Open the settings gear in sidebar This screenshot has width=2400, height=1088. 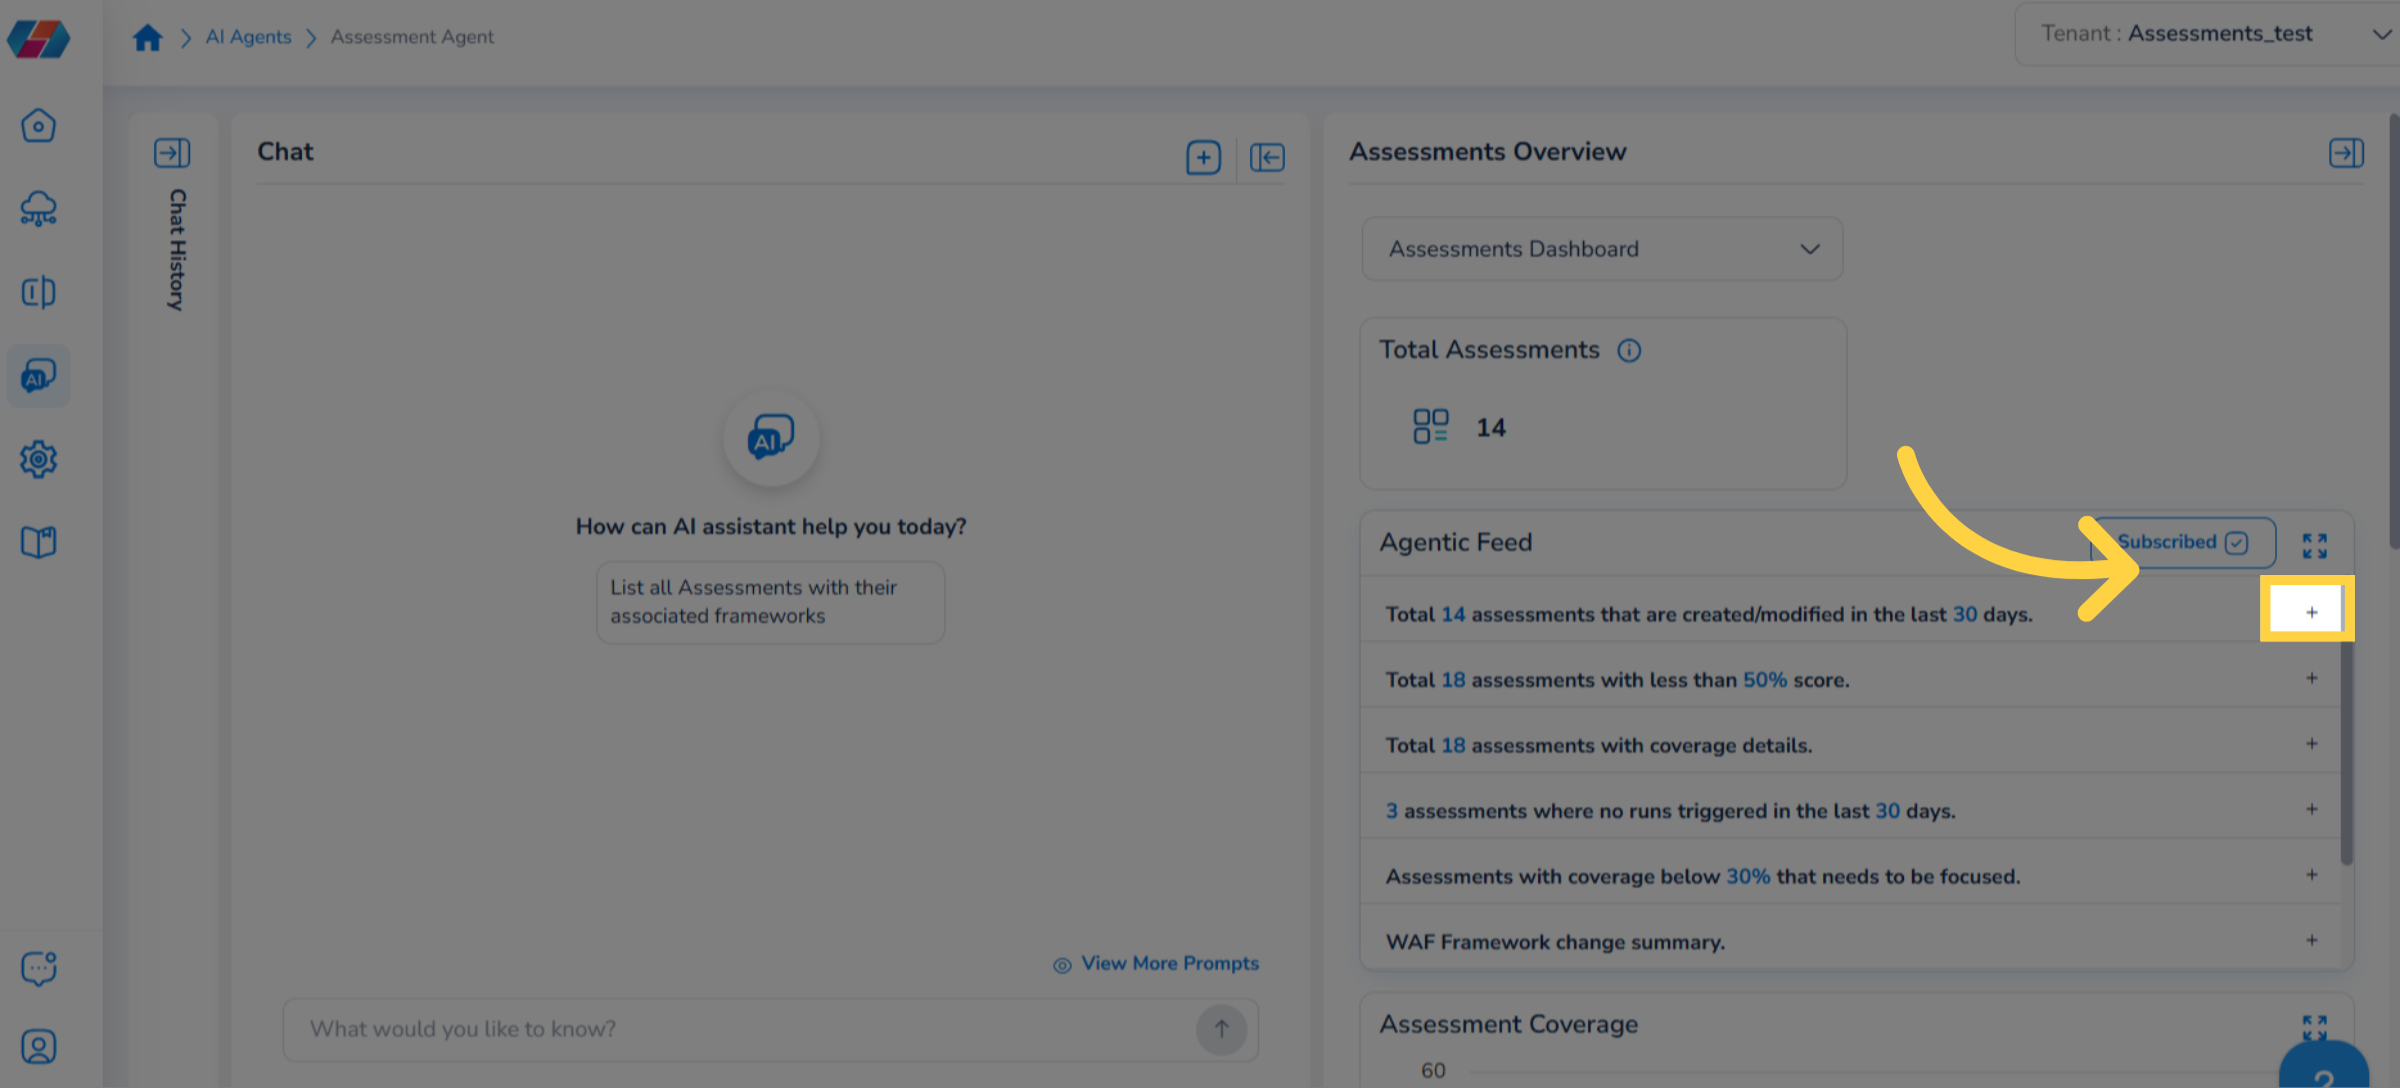(x=38, y=459)
